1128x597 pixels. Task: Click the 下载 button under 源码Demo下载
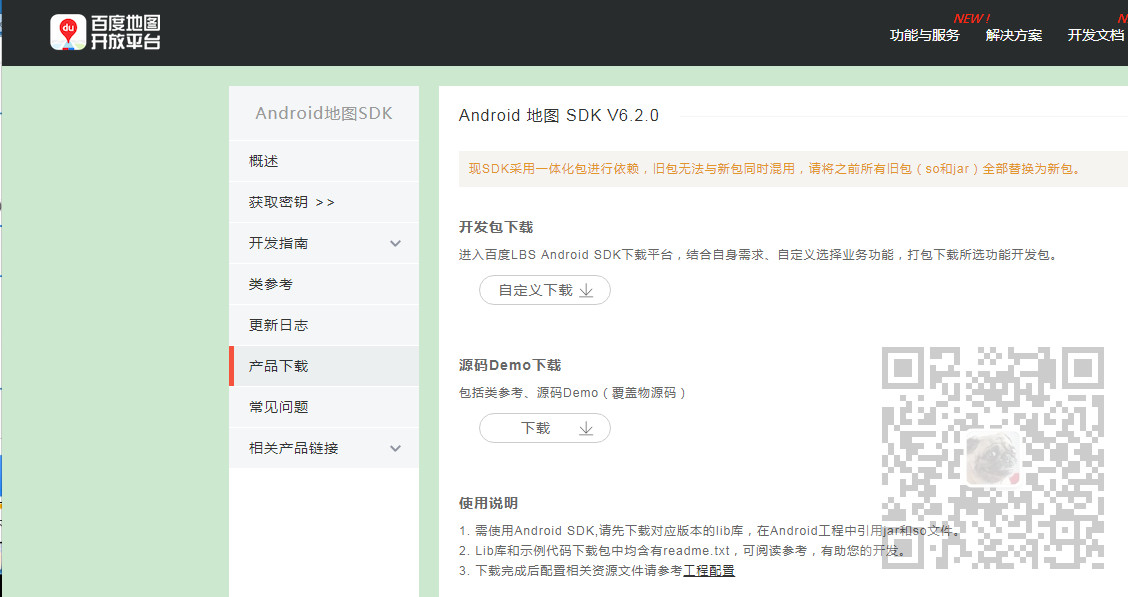[544, 427]
